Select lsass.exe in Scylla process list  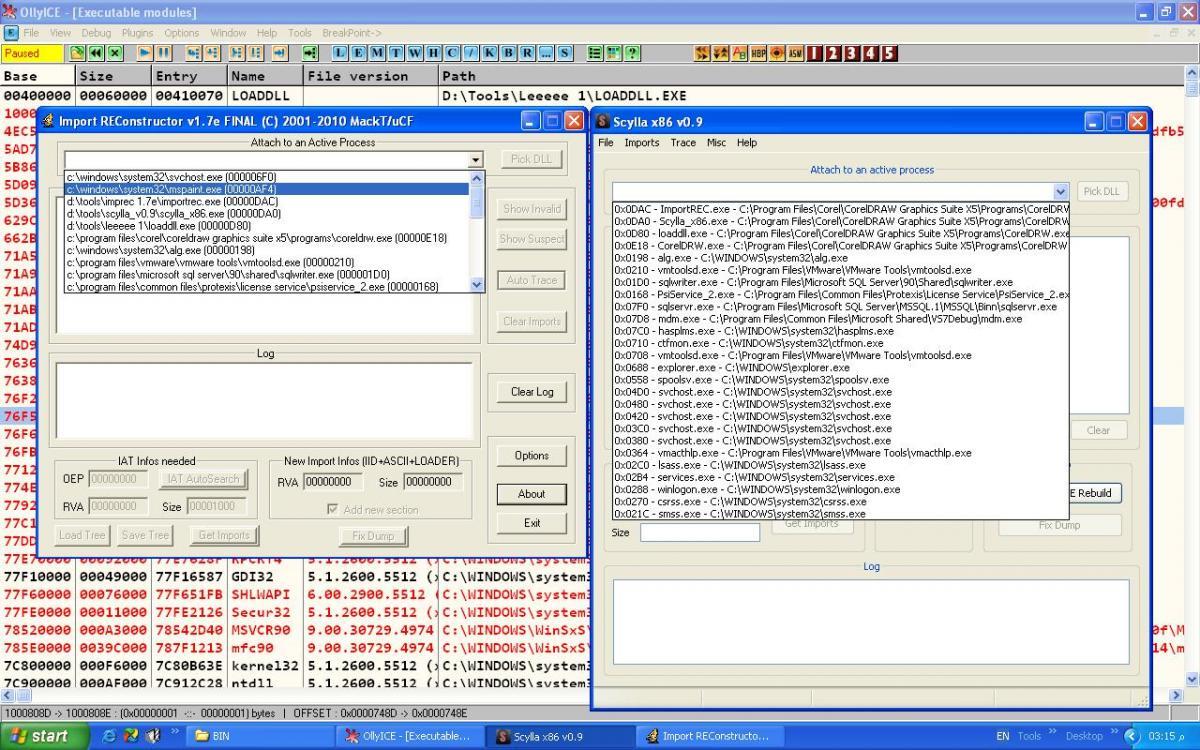[x=841, y=465]
